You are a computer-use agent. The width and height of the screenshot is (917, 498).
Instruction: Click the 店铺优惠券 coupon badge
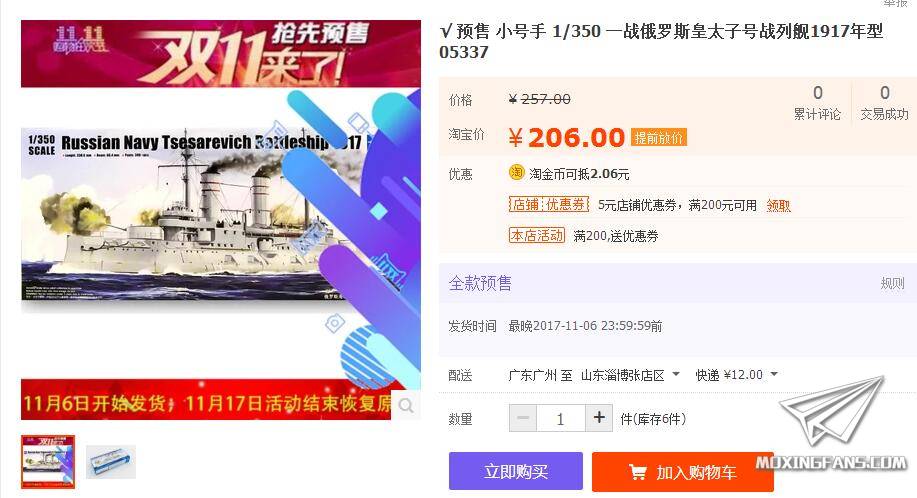pyautogui.click(x=549, y=205)
